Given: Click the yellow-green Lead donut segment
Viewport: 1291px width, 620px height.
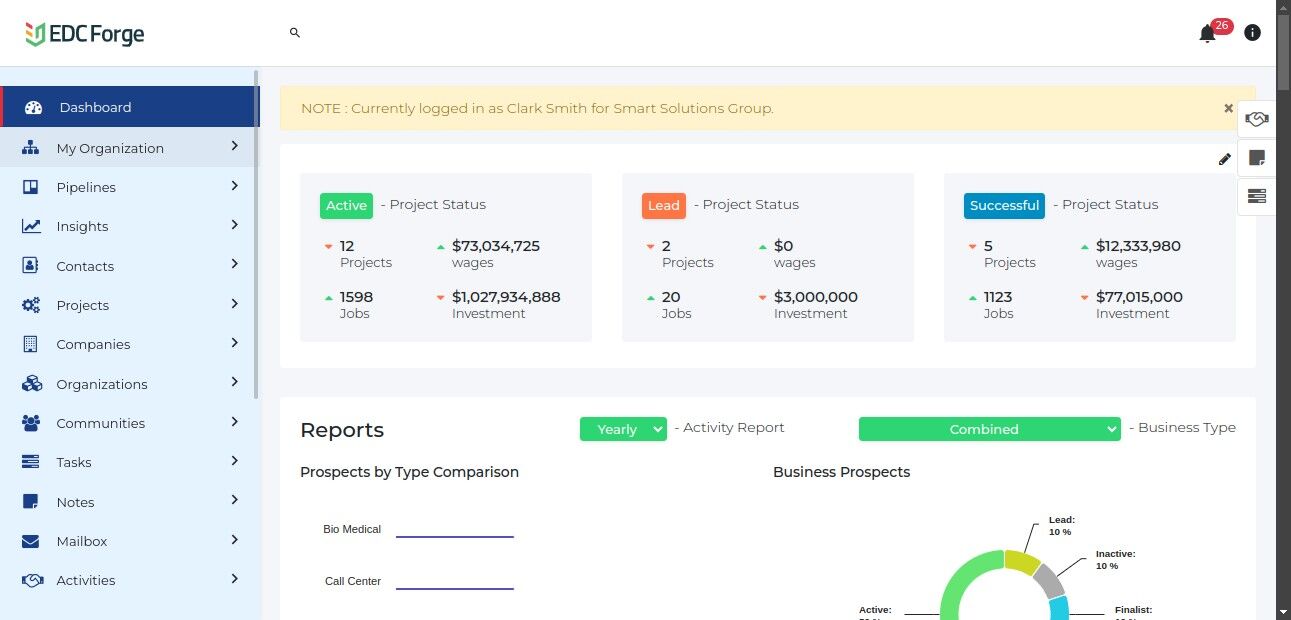Looking at the screenshot, I should (1022, 563).
